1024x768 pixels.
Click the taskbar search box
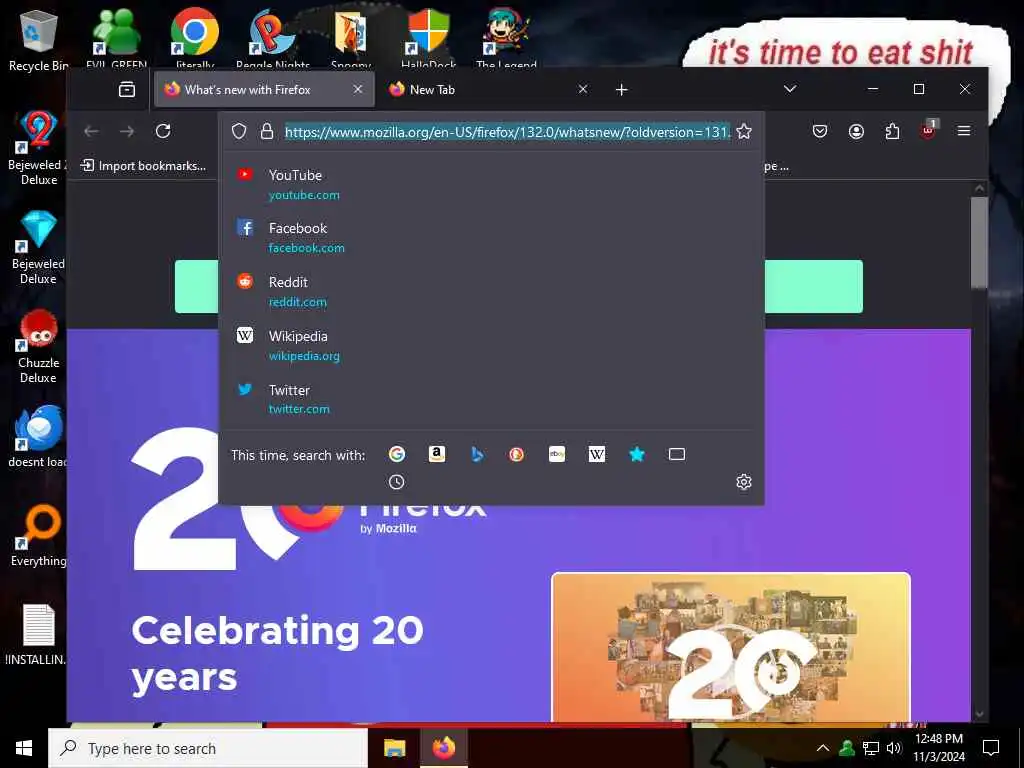coord(208,748)
